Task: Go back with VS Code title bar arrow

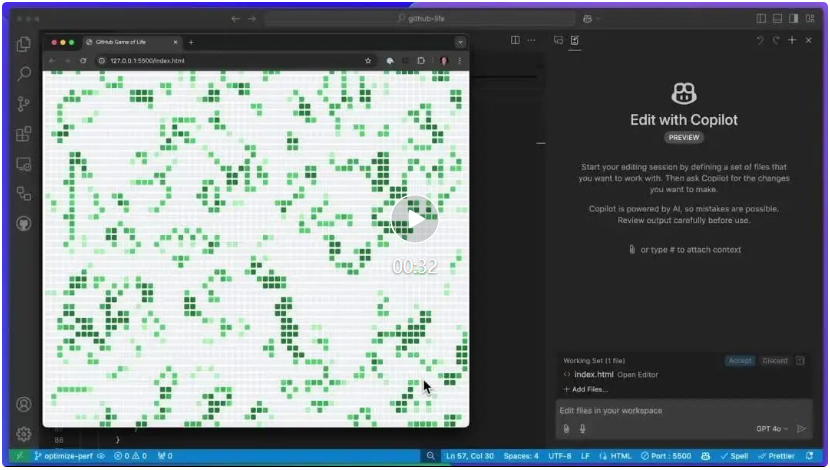Action: click(x=235, y=19)
